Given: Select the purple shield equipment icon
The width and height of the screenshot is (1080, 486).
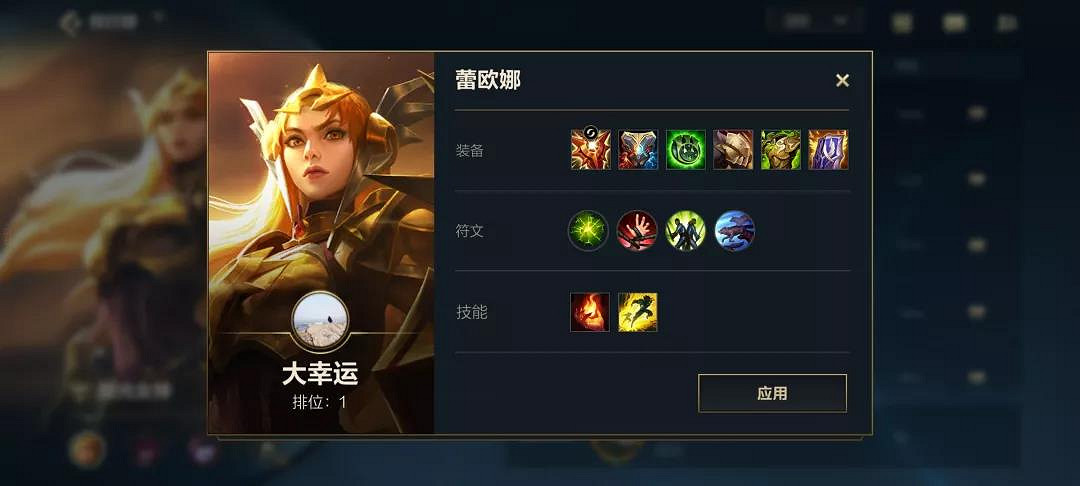Looking at the screenshot, I should 828,149.
